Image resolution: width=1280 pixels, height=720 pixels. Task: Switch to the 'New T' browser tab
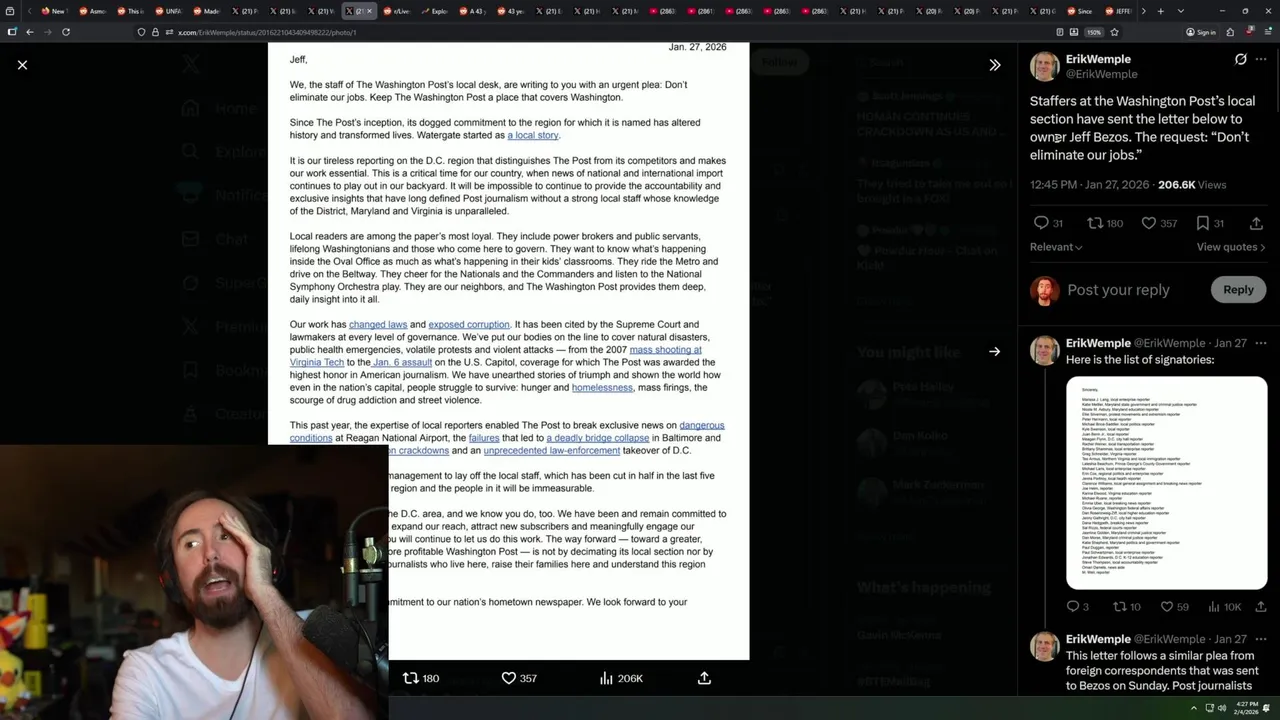coord(52,11)
